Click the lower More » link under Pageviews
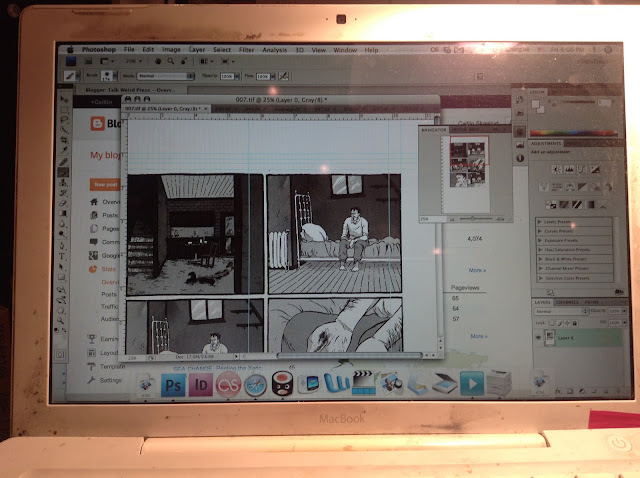The width and height of the screenshot is (640, 478). click(x=479, y=336)
